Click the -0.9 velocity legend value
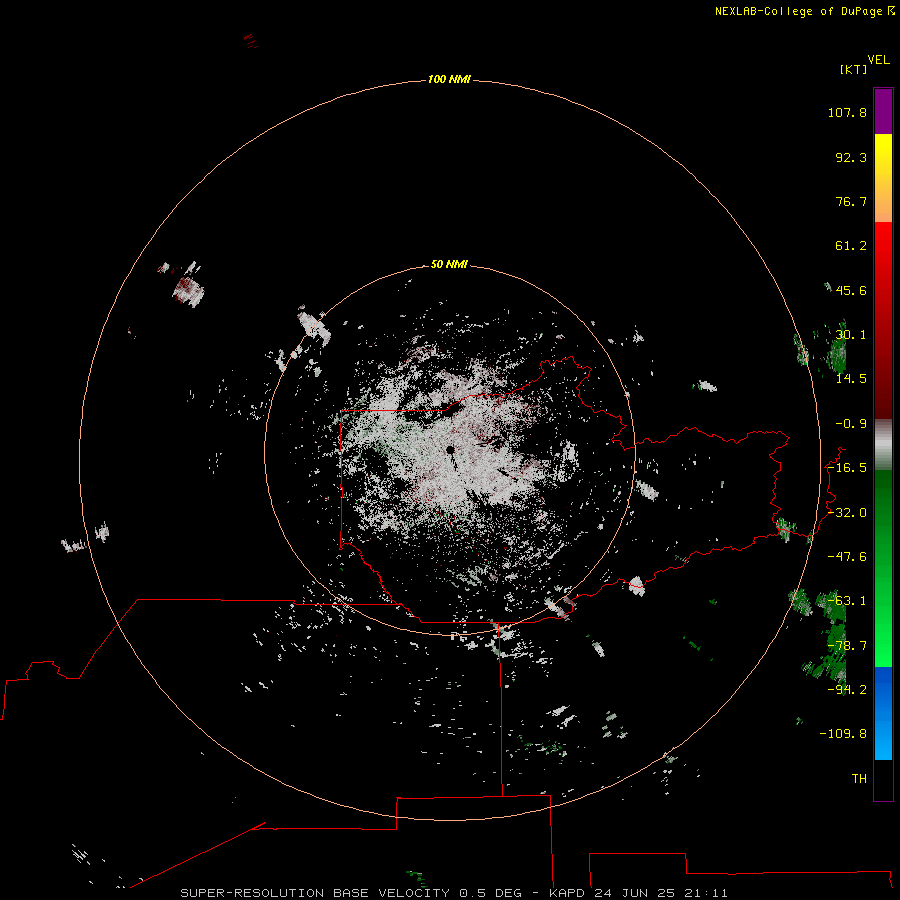This screenshot has width=900, height=900. coord(851,424)
